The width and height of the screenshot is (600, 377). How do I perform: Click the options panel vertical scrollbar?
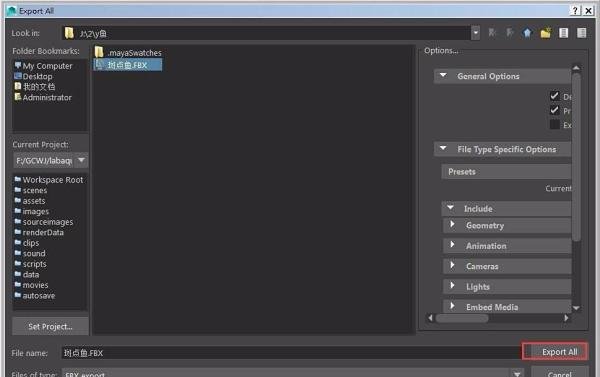click(x=576, y=158)
